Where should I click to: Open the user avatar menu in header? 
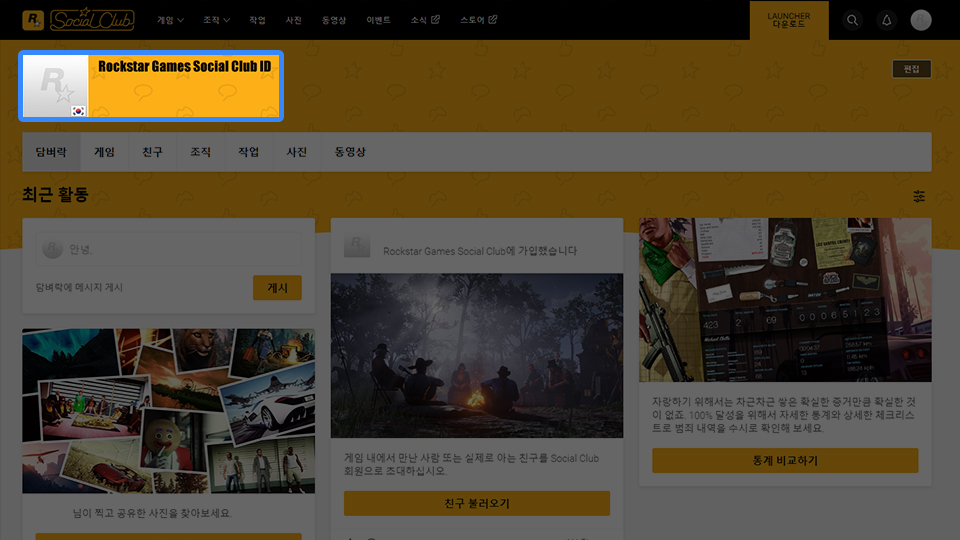921,20
